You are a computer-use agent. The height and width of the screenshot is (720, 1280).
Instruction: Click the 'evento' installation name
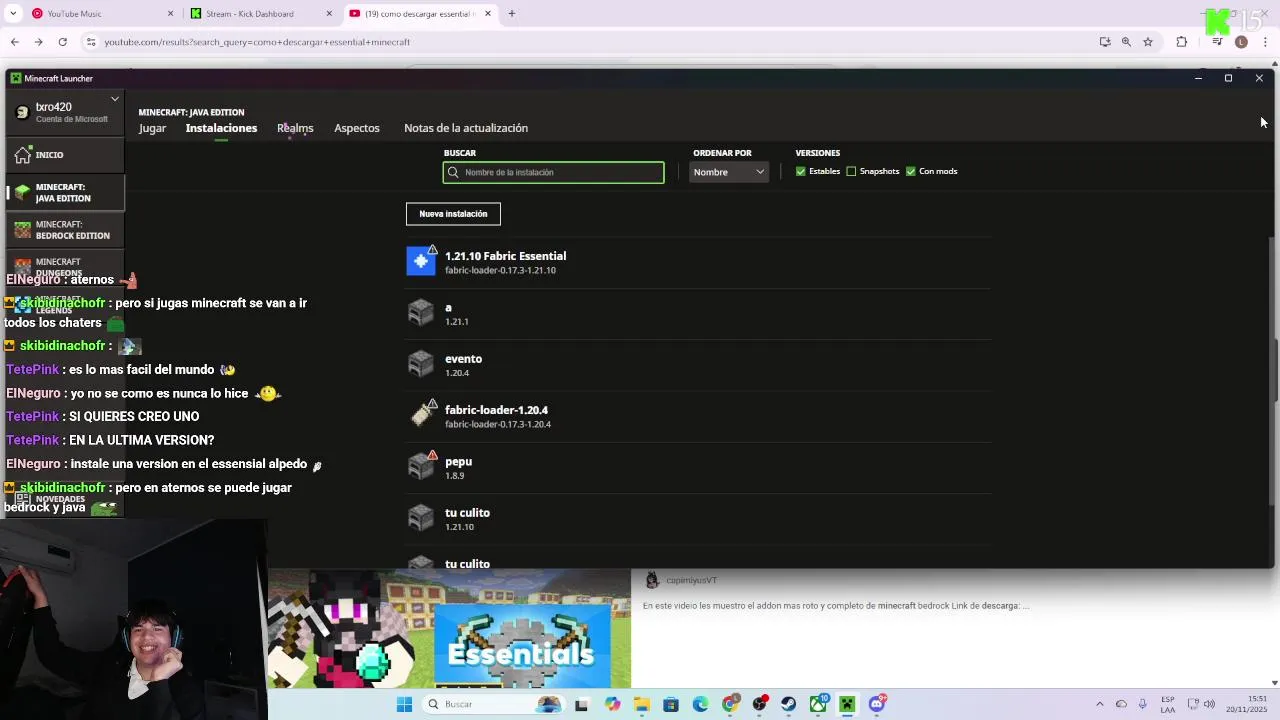tap(463, 359)
